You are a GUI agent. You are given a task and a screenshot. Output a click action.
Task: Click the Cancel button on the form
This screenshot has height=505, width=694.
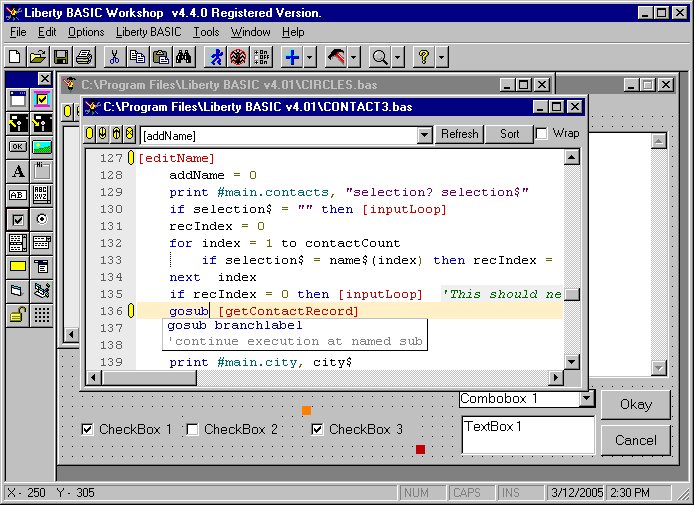click(x=636, y=440)
